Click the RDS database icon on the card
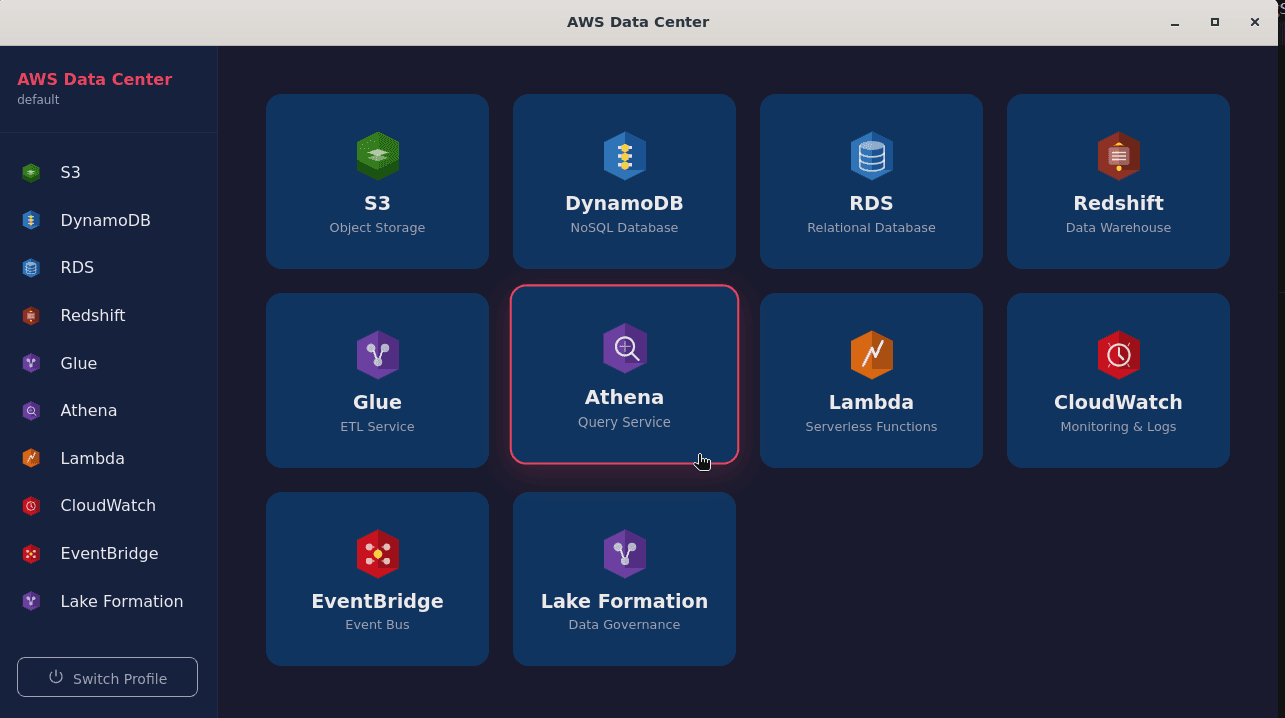Viewport: 1285px width, 718px height. 872,156
